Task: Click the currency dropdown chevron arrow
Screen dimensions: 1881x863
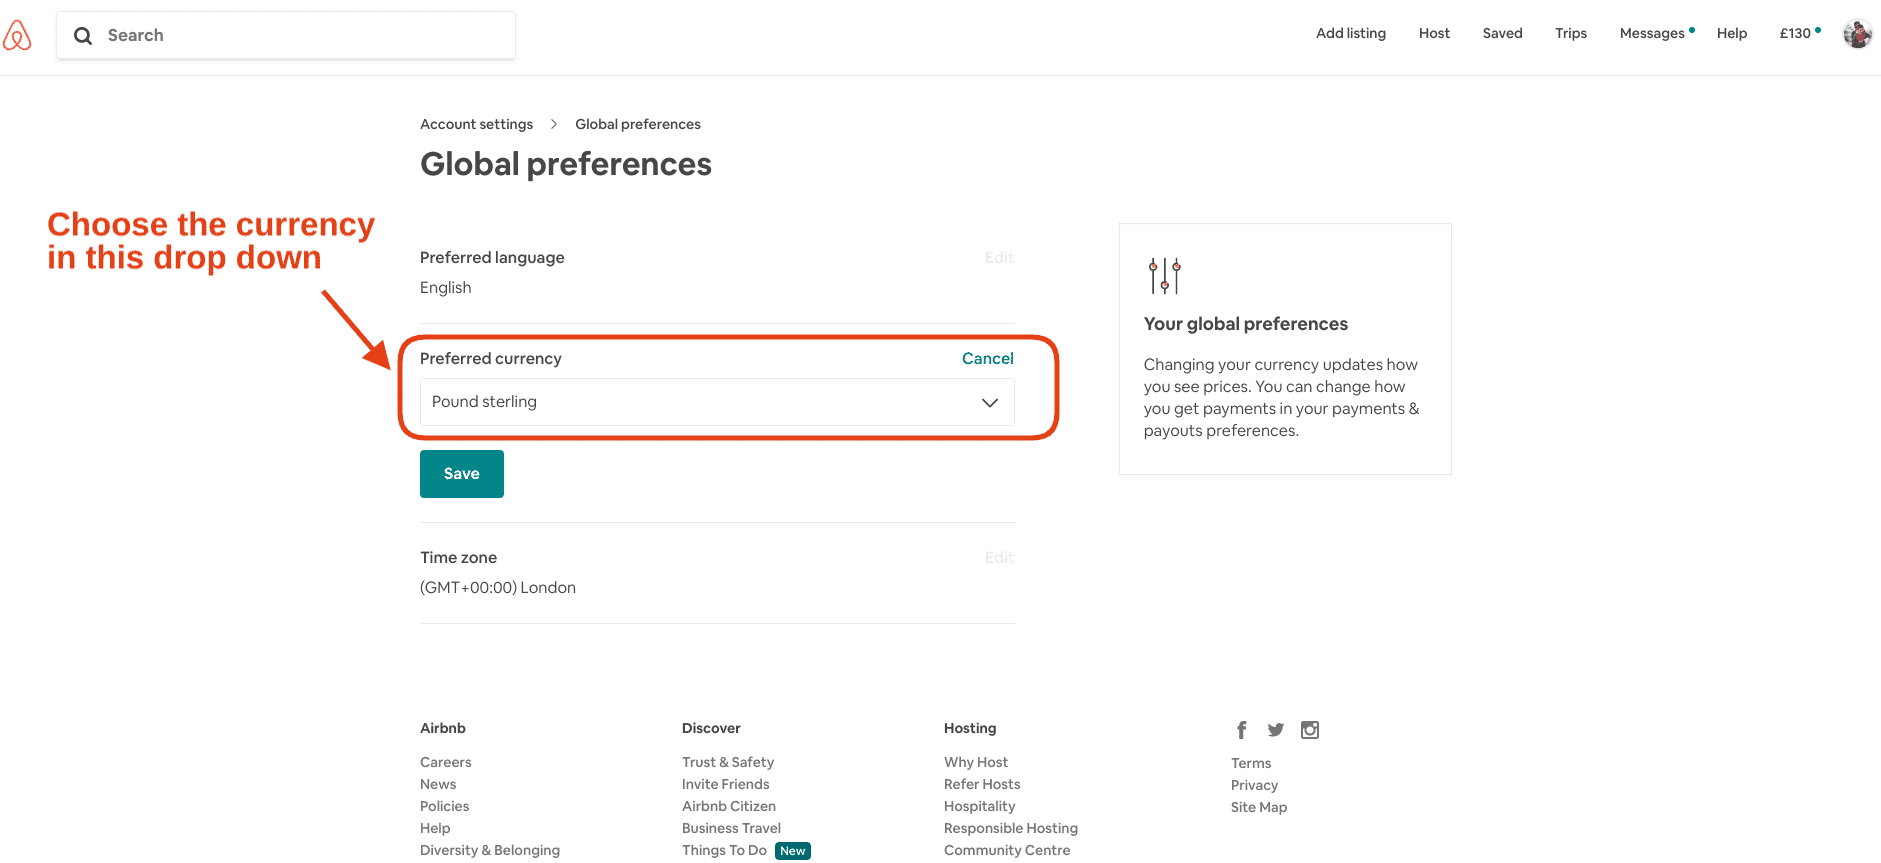Action: tap(990, 403)
